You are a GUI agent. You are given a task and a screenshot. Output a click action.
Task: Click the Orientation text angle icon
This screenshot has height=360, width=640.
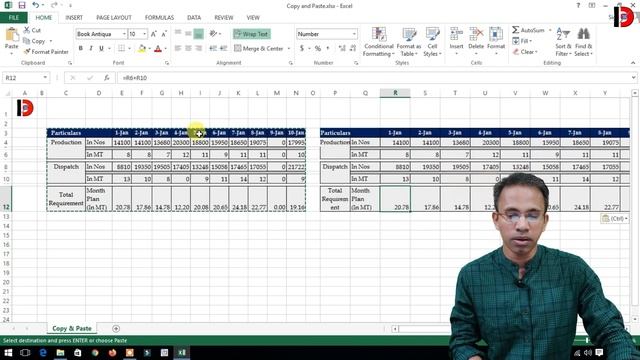pyautogui.click(x=213, y=34)
